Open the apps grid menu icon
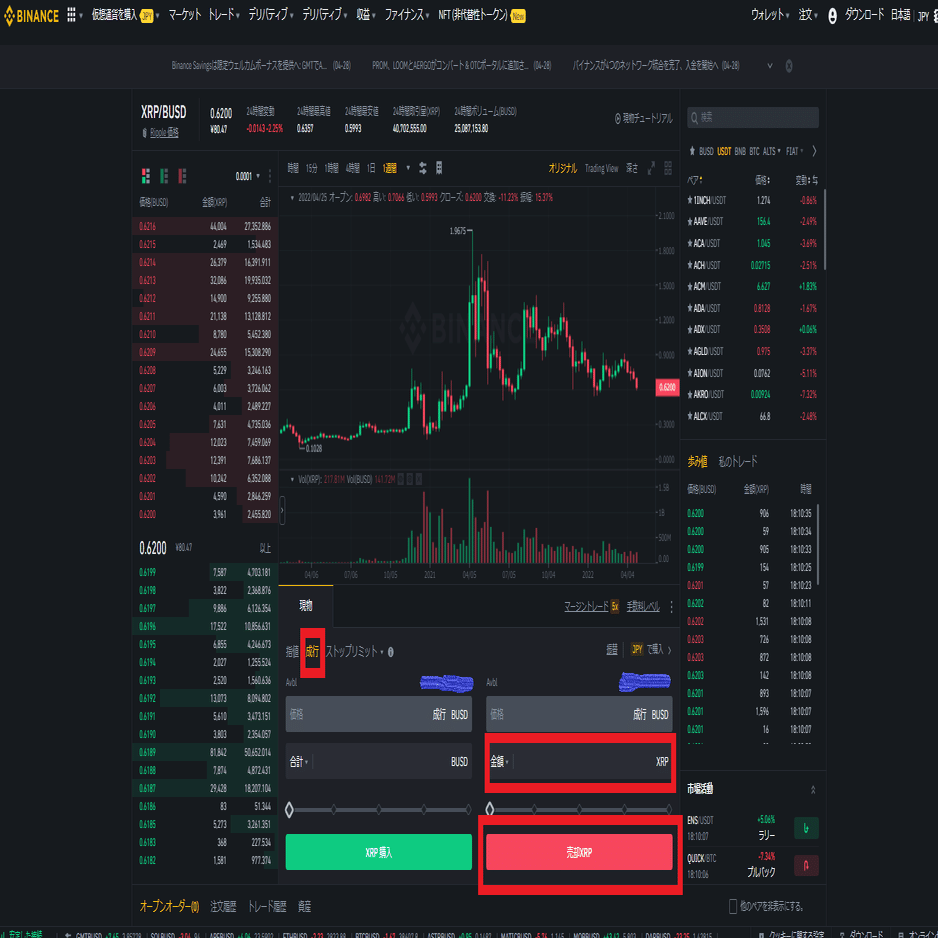This screenshot has width=938, height=938. (x=71, y=14)
